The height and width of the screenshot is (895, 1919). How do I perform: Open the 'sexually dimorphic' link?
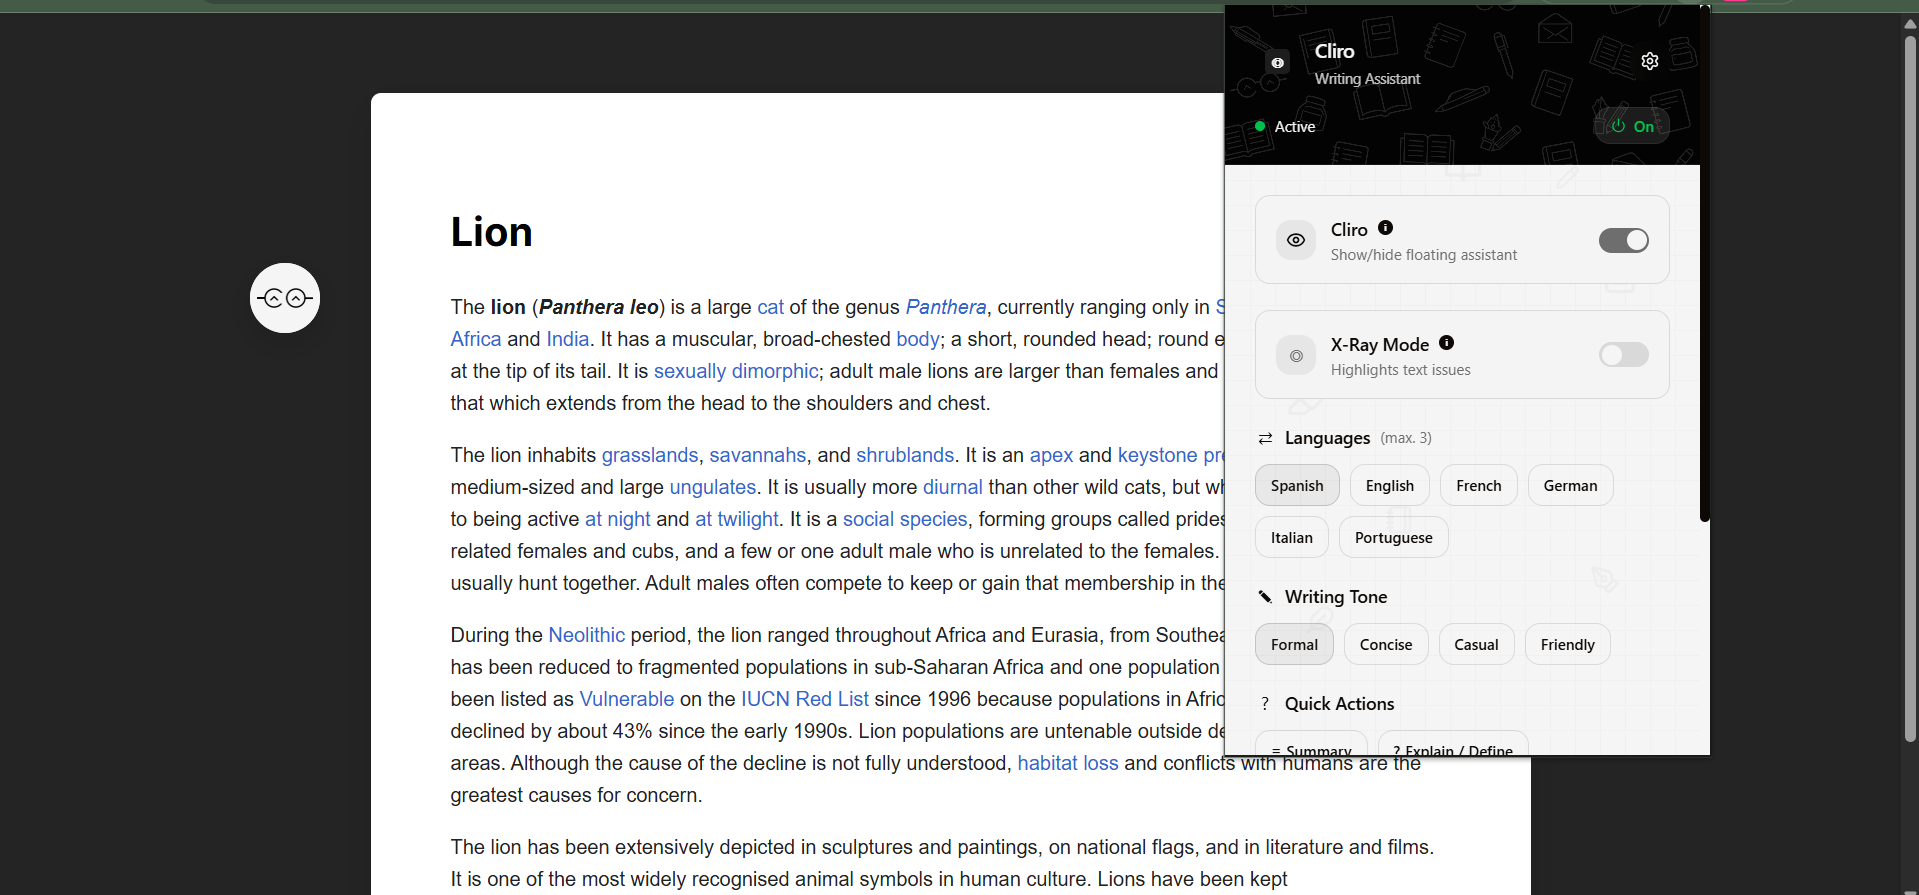736,371
